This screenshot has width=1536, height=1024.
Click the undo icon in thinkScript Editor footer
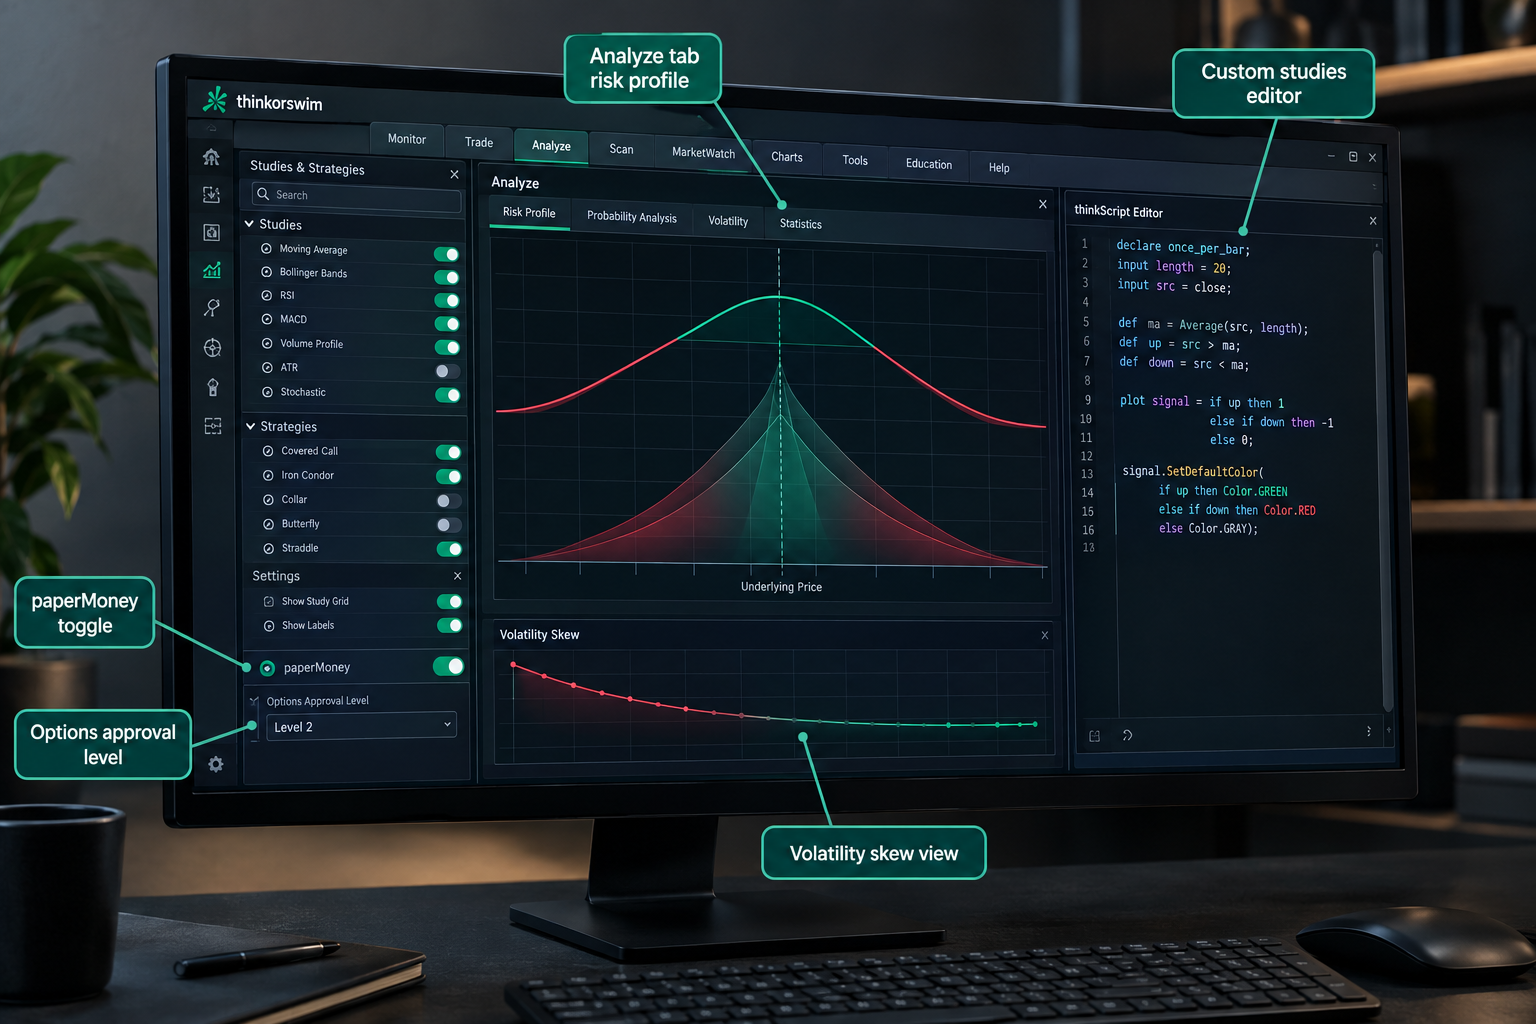click(x=1127, y=735)
